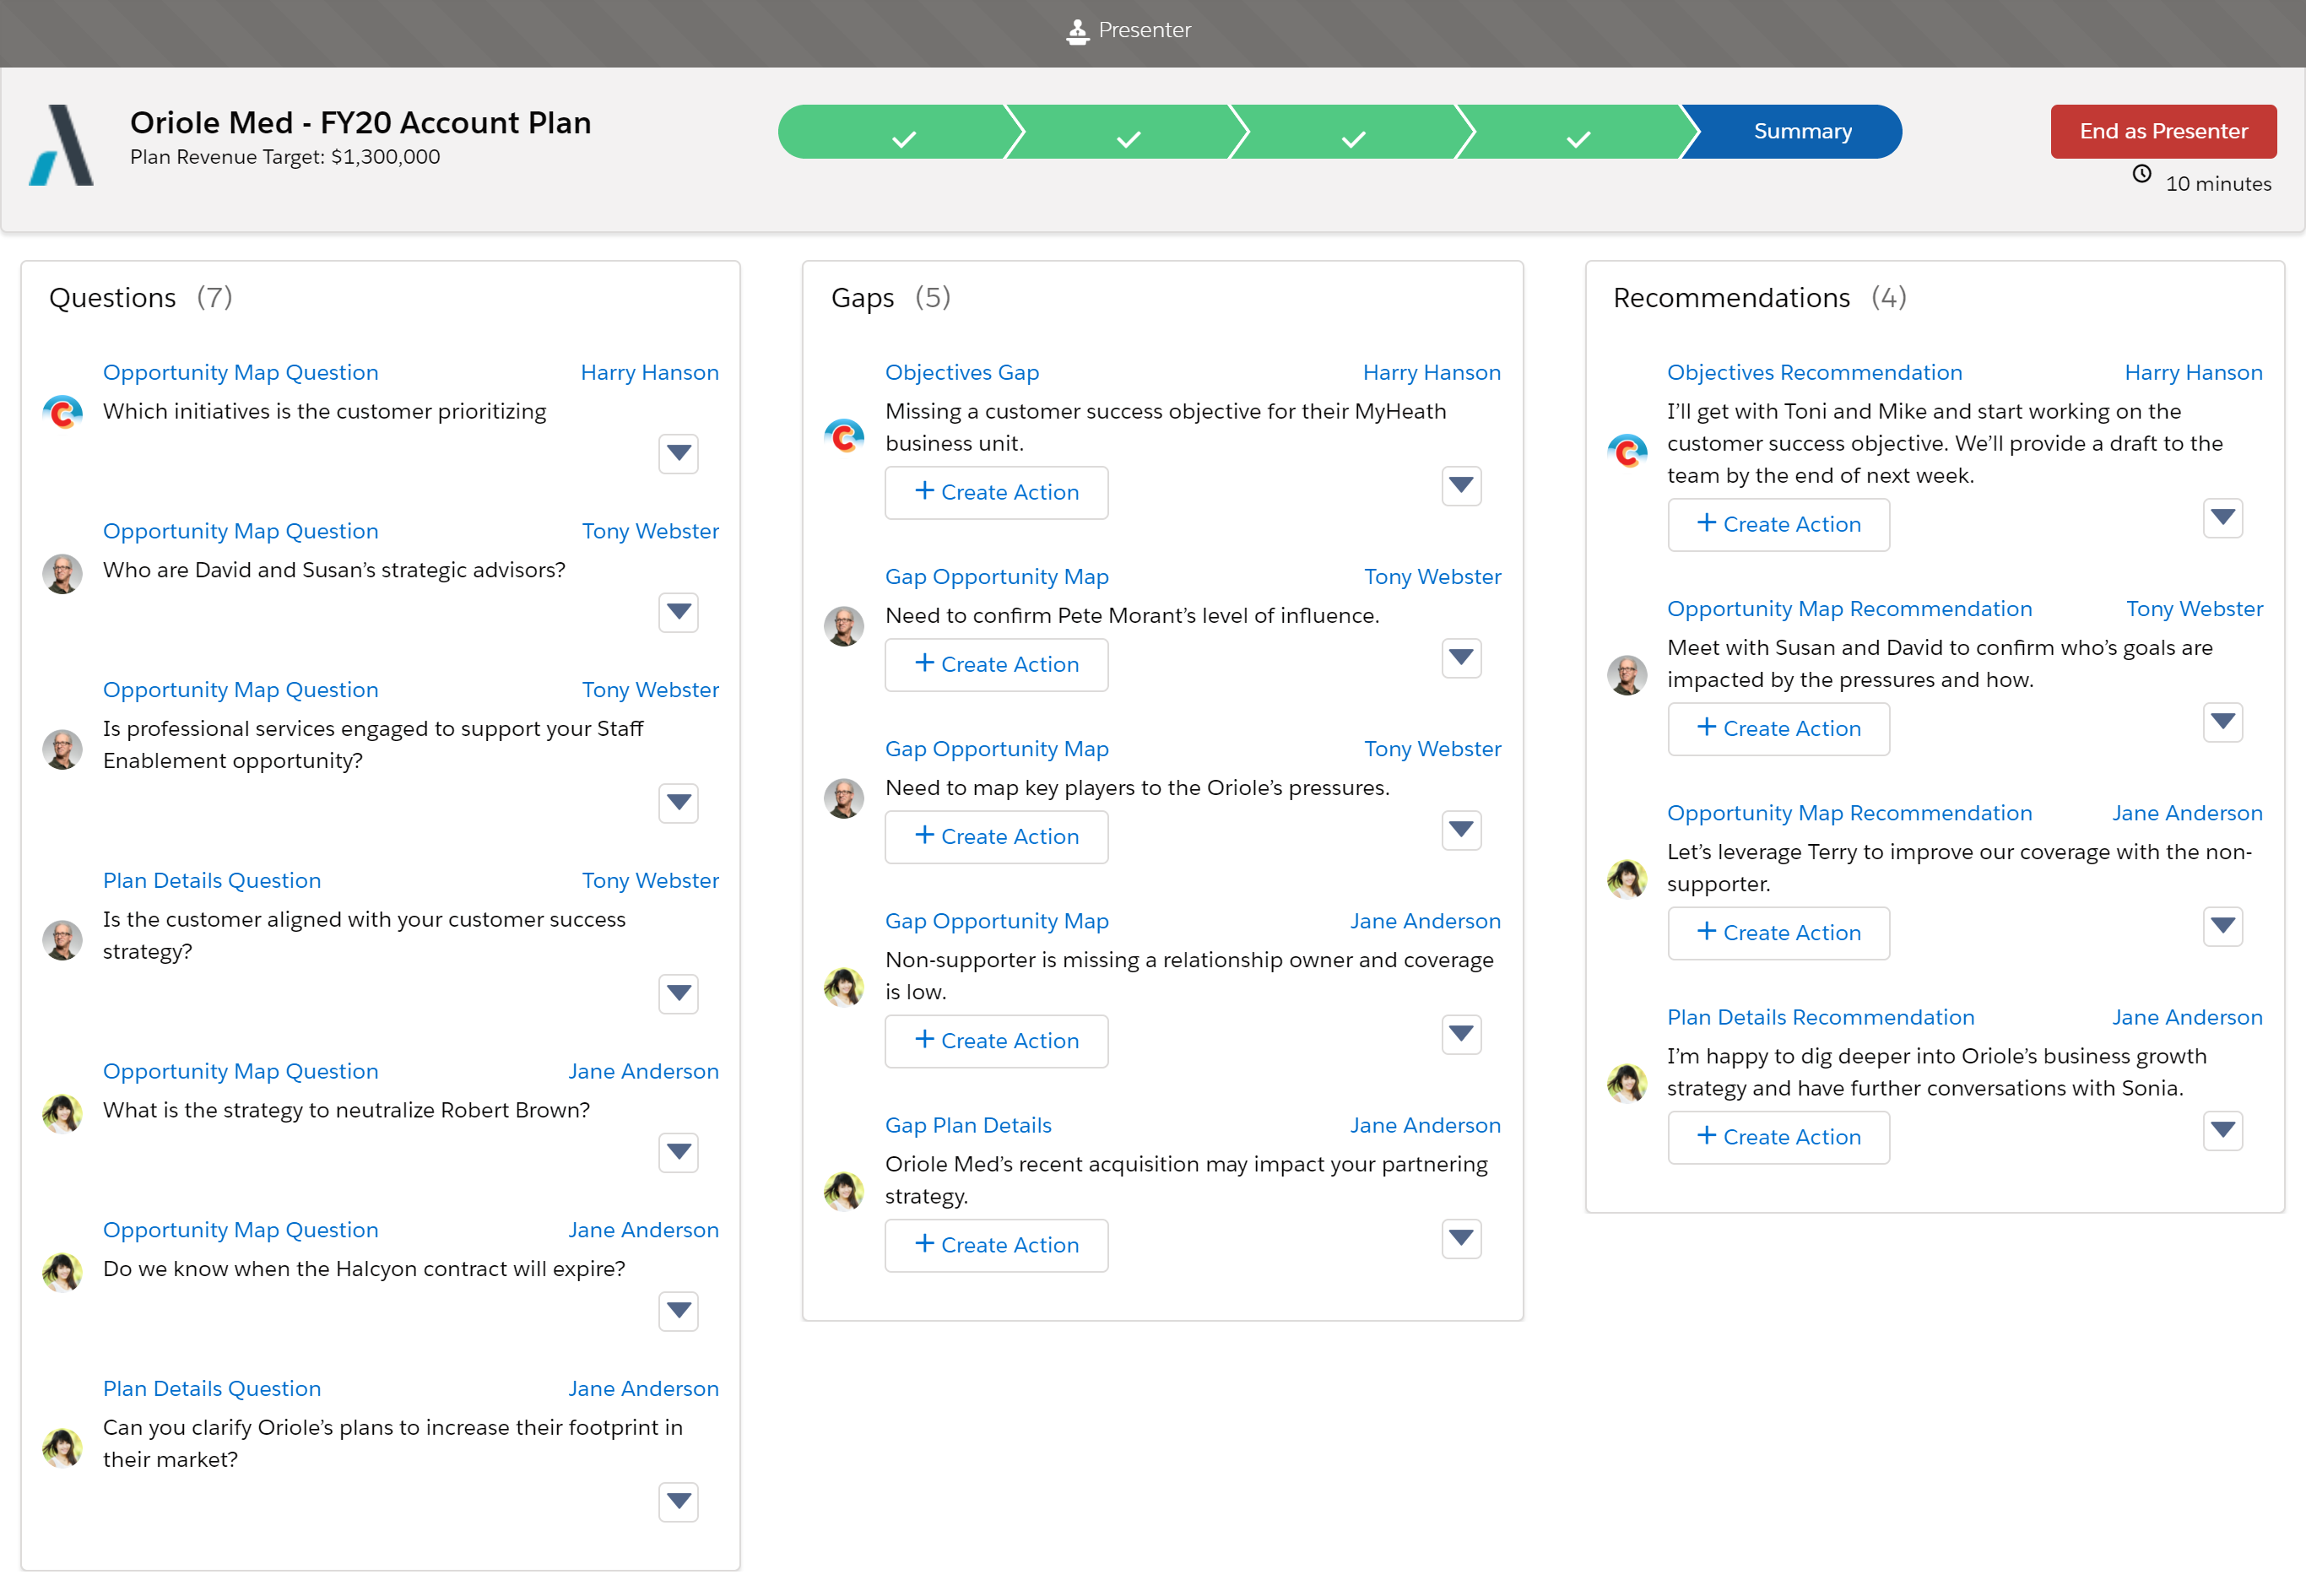
Task: Click avatar beside Non-supporter relationship owner gap
Action: (844, 987)
